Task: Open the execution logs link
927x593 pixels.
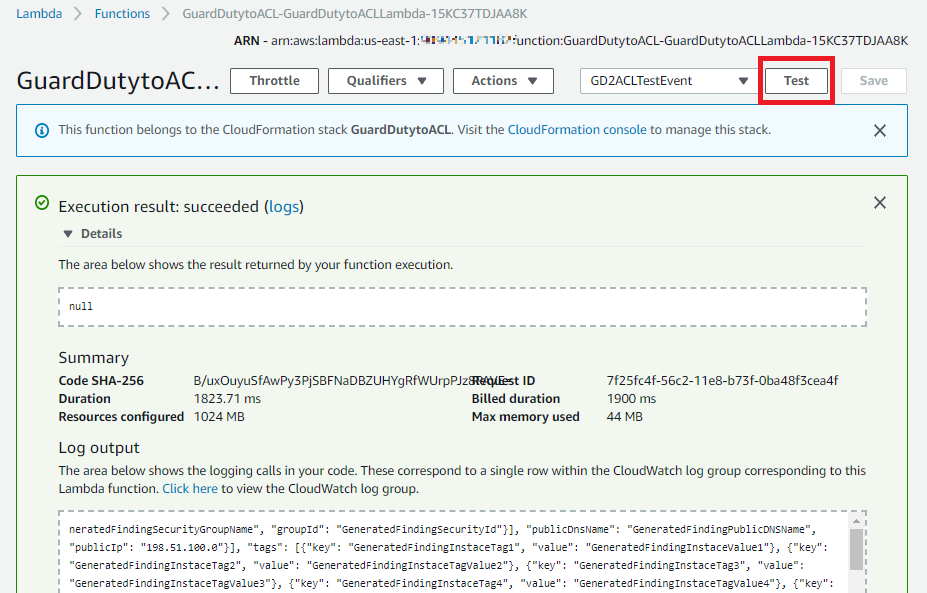Action: click(x=284, y=206)
